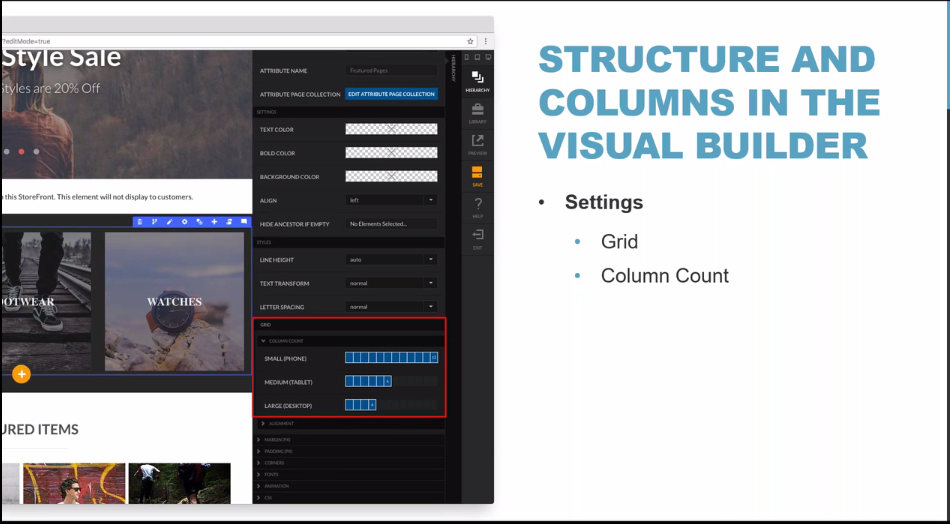Viewport: 950px width, 524px height.
Task: Click the Footwear category tile
Action: pyautogui.click(x=46, y=302)
